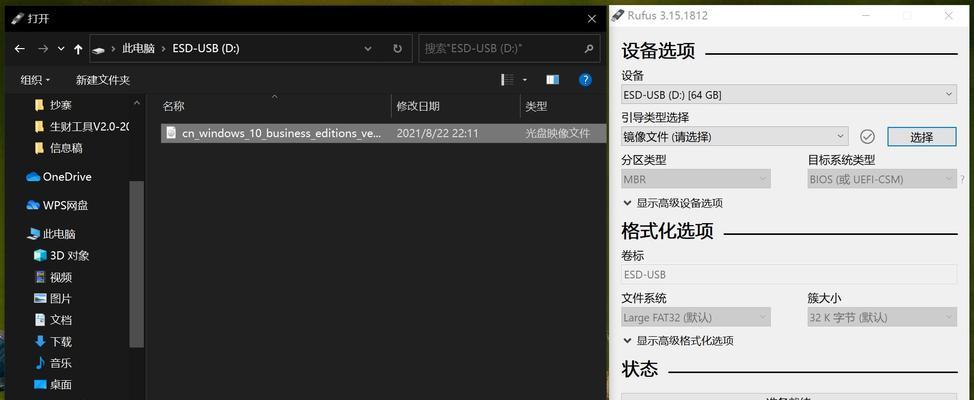Expand the address bar history dropdown
This screenshot has height=400, width=974.
click(x=368, y=49)
